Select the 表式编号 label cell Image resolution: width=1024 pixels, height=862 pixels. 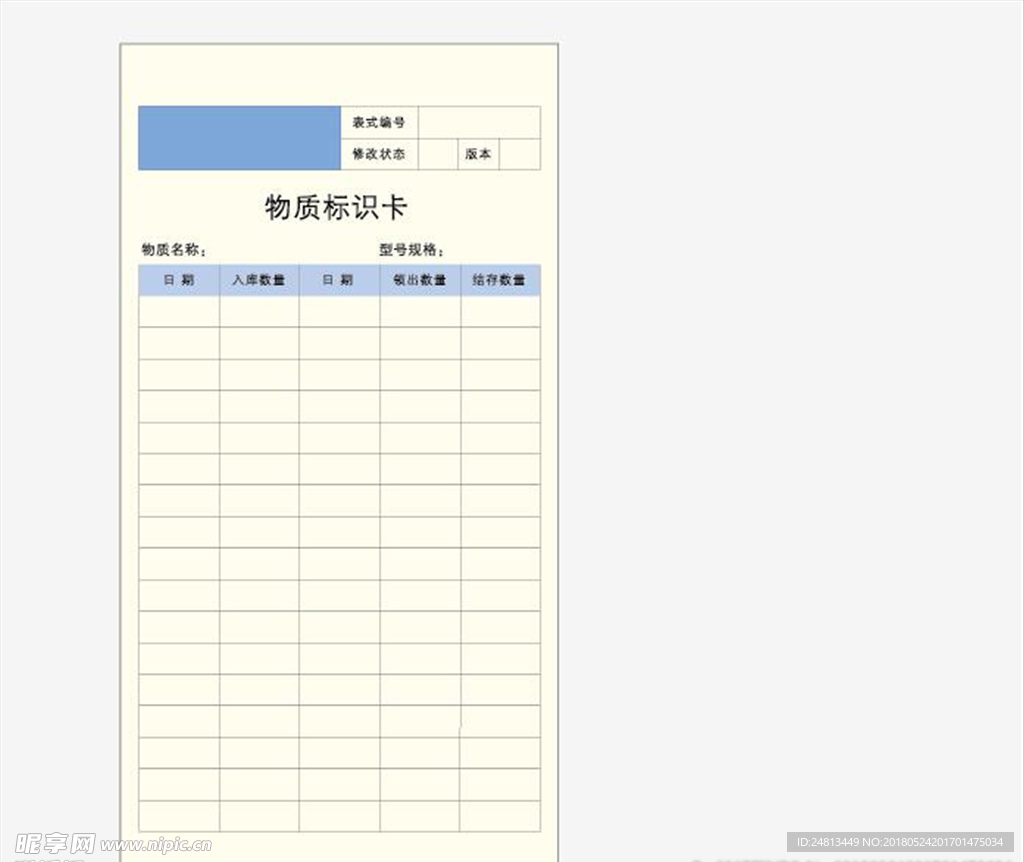coord(379,122)
